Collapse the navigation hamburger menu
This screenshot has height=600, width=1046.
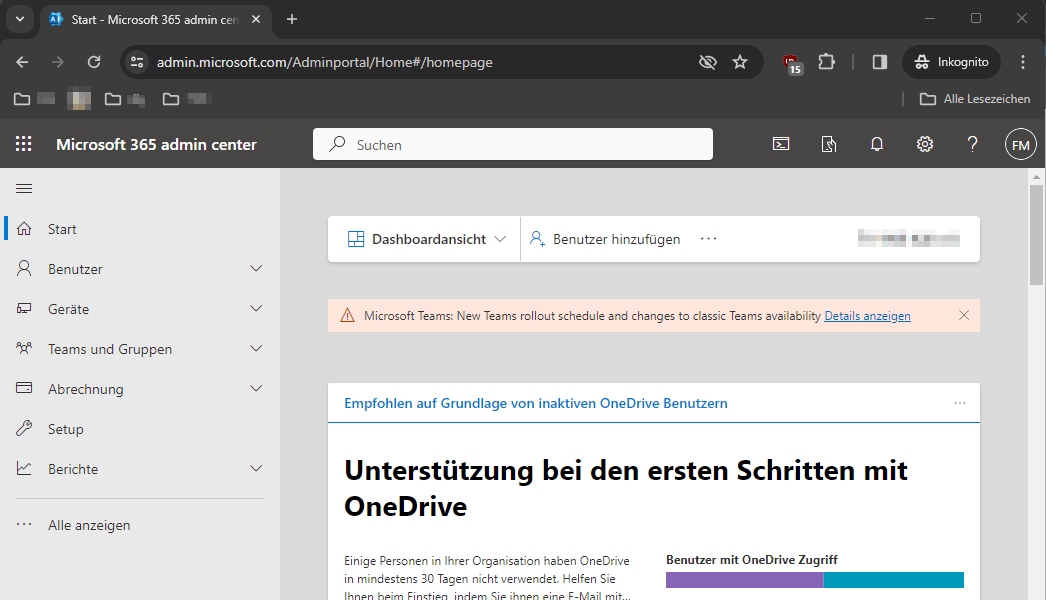(x=24, y=189)
